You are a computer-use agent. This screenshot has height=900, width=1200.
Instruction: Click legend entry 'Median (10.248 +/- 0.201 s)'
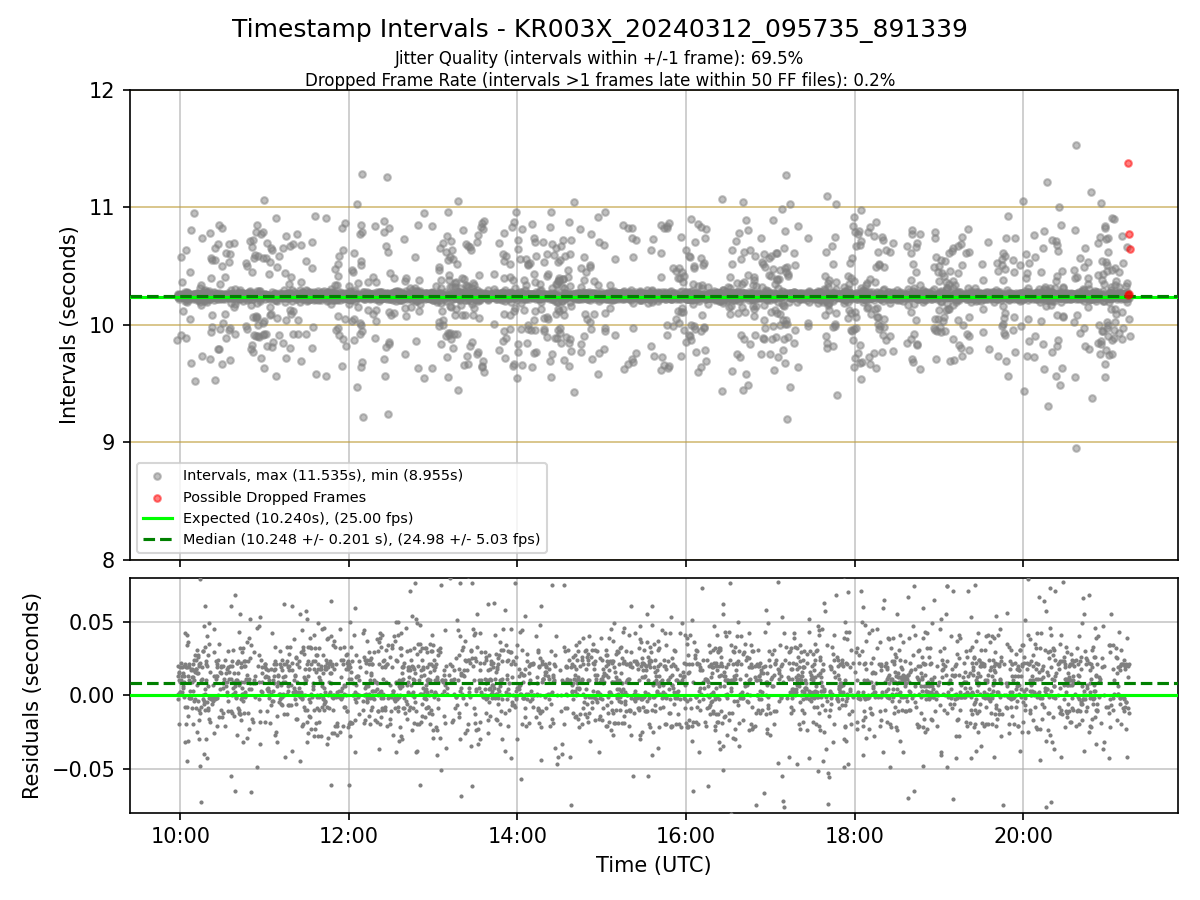coord(362,539)
